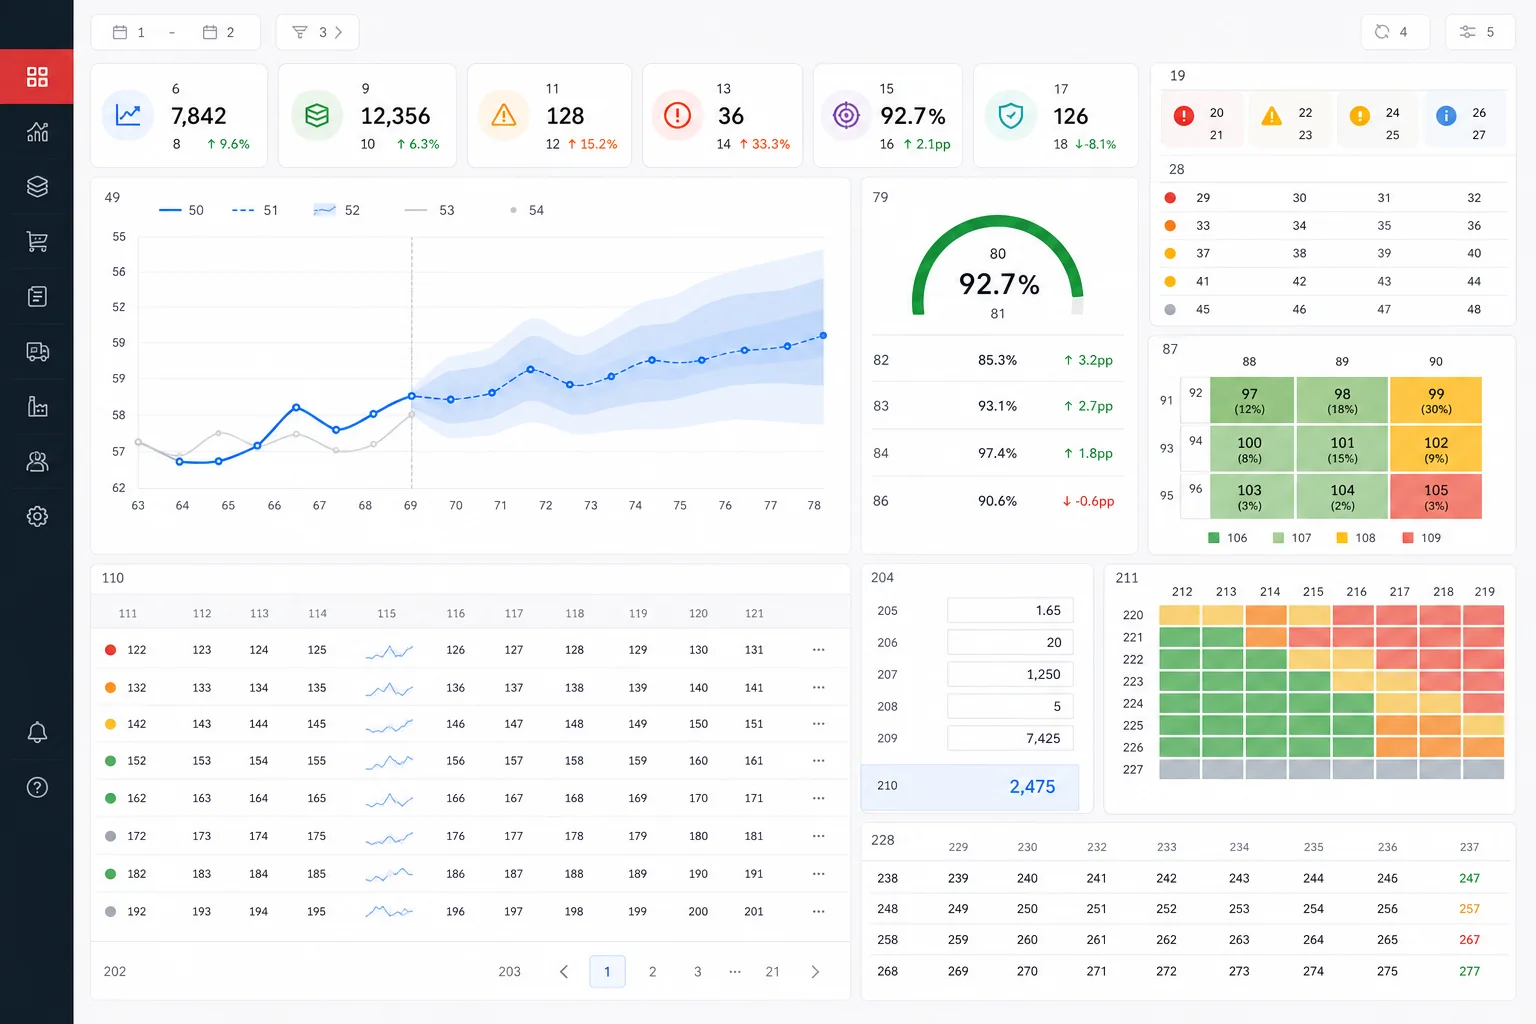Click the input field showing 1,250
The image size is (1536, 1024).
[x=1010, y=674]
